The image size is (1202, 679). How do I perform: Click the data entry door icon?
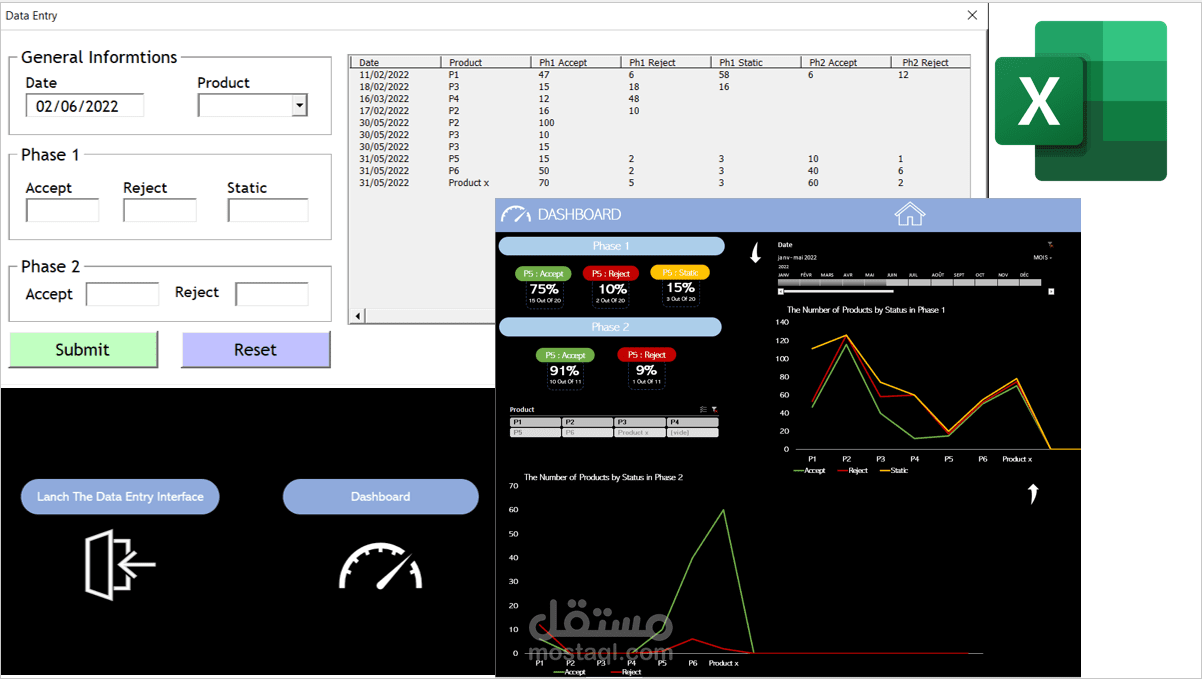[120, 563]
